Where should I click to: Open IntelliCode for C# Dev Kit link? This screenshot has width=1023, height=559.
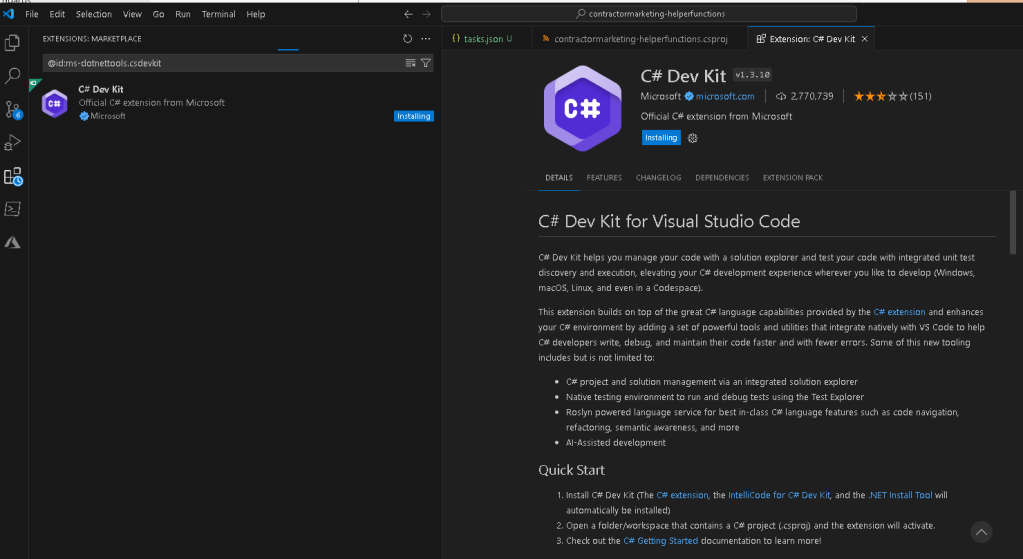coord(779,495)
